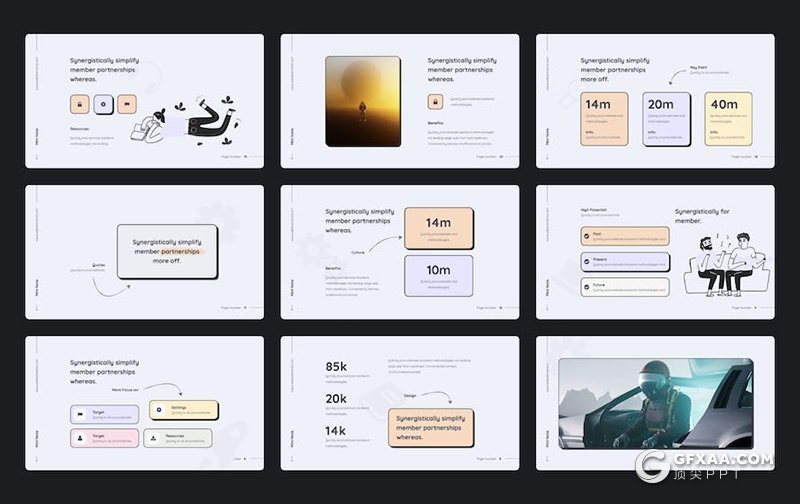
Task: Click the 40m yellow stat card
Action: click(x=727, y=118)
